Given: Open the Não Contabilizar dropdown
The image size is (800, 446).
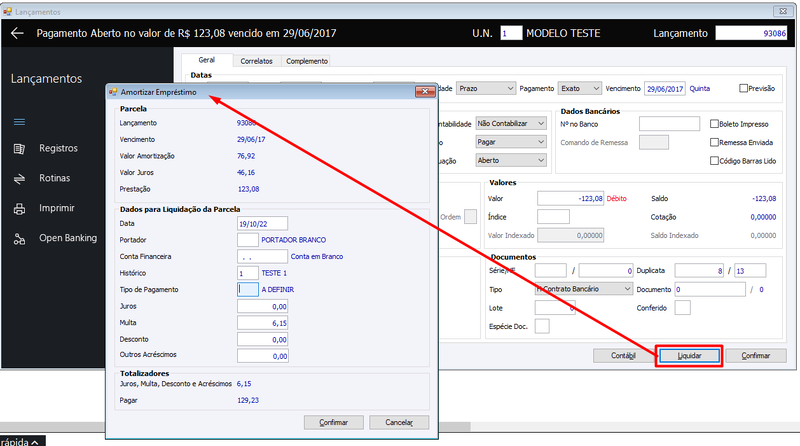Looking at the screenshot, I should point(511,123).
